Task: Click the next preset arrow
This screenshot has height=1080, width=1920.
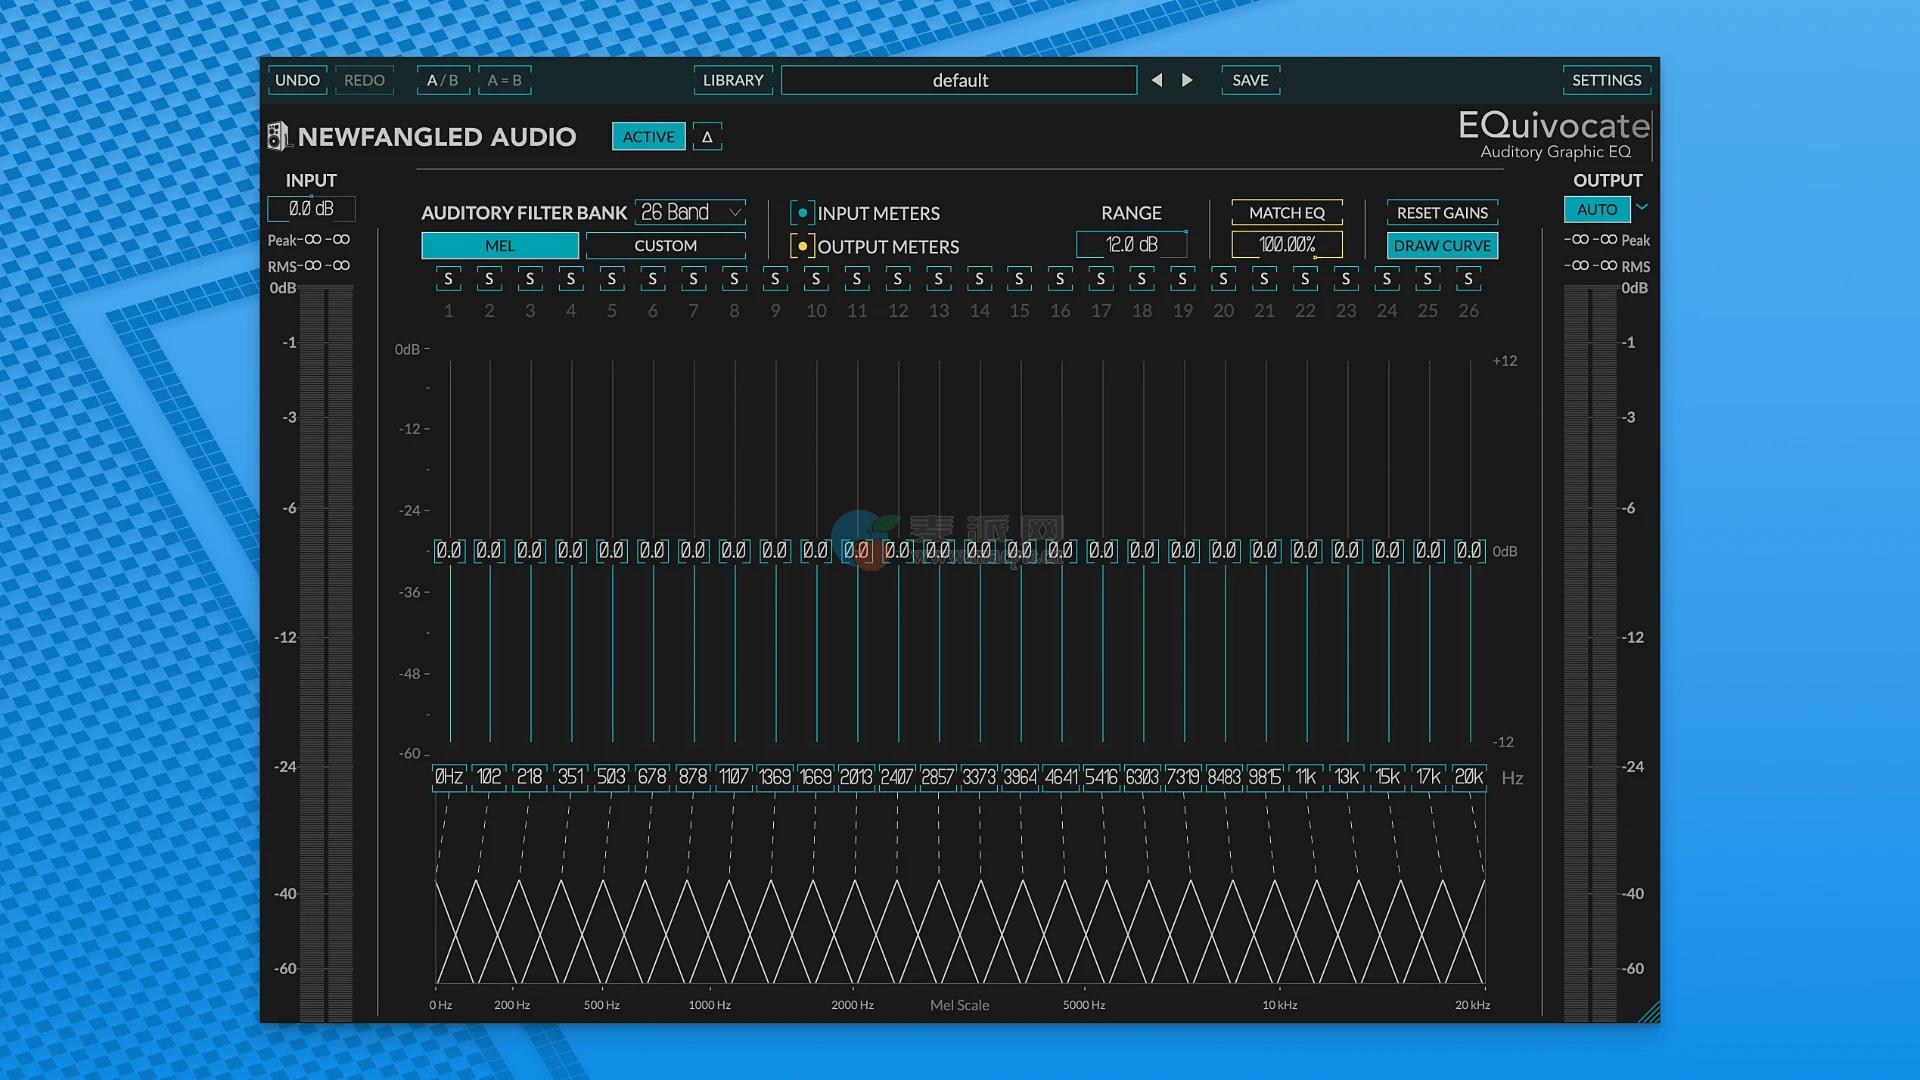Action: [1187, 80]
